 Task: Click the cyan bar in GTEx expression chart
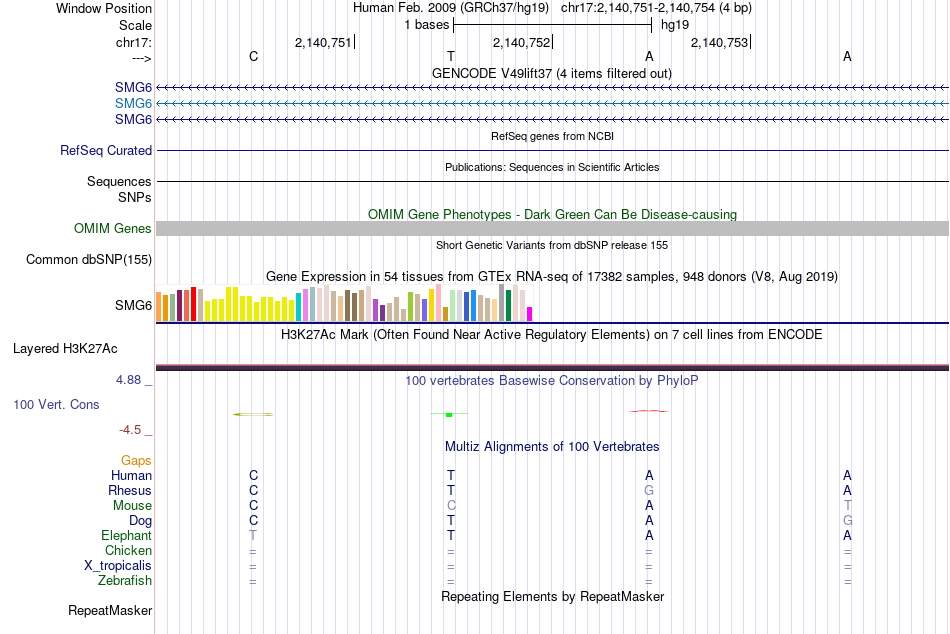[299, 307]
